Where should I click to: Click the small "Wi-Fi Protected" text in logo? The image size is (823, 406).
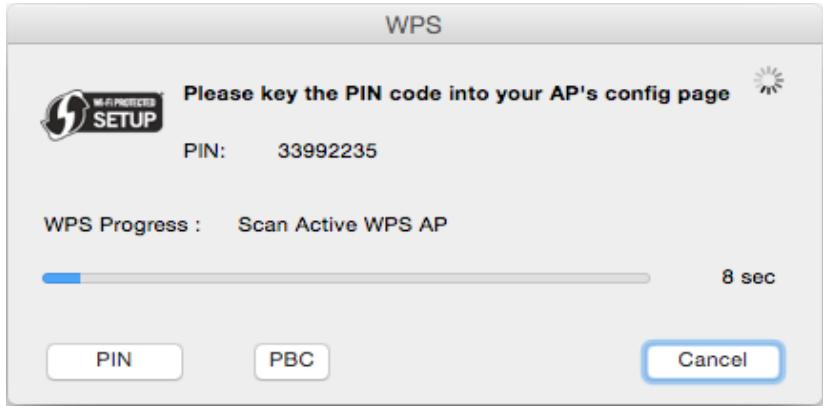pyautogui.click(x=124, y=103)
